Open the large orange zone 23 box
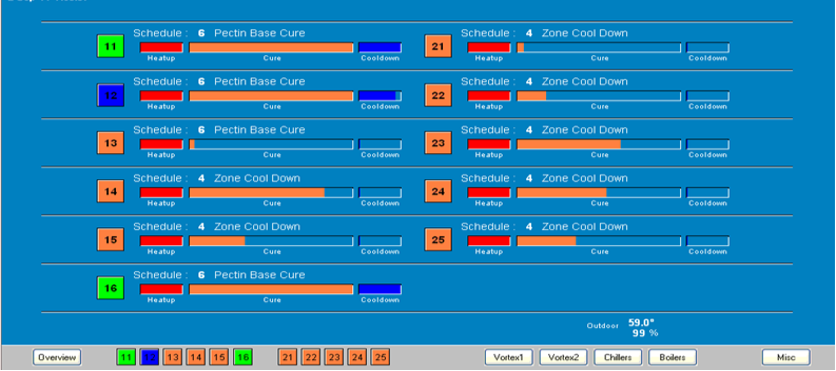836x371 pixels. [x=438, y=143]
